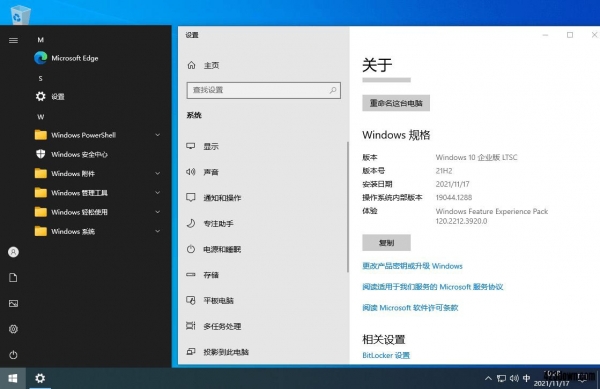The width and height of the screenshot is (600, 389).
Task: Click the 关于 page heading
Action: tap(377, 65)
